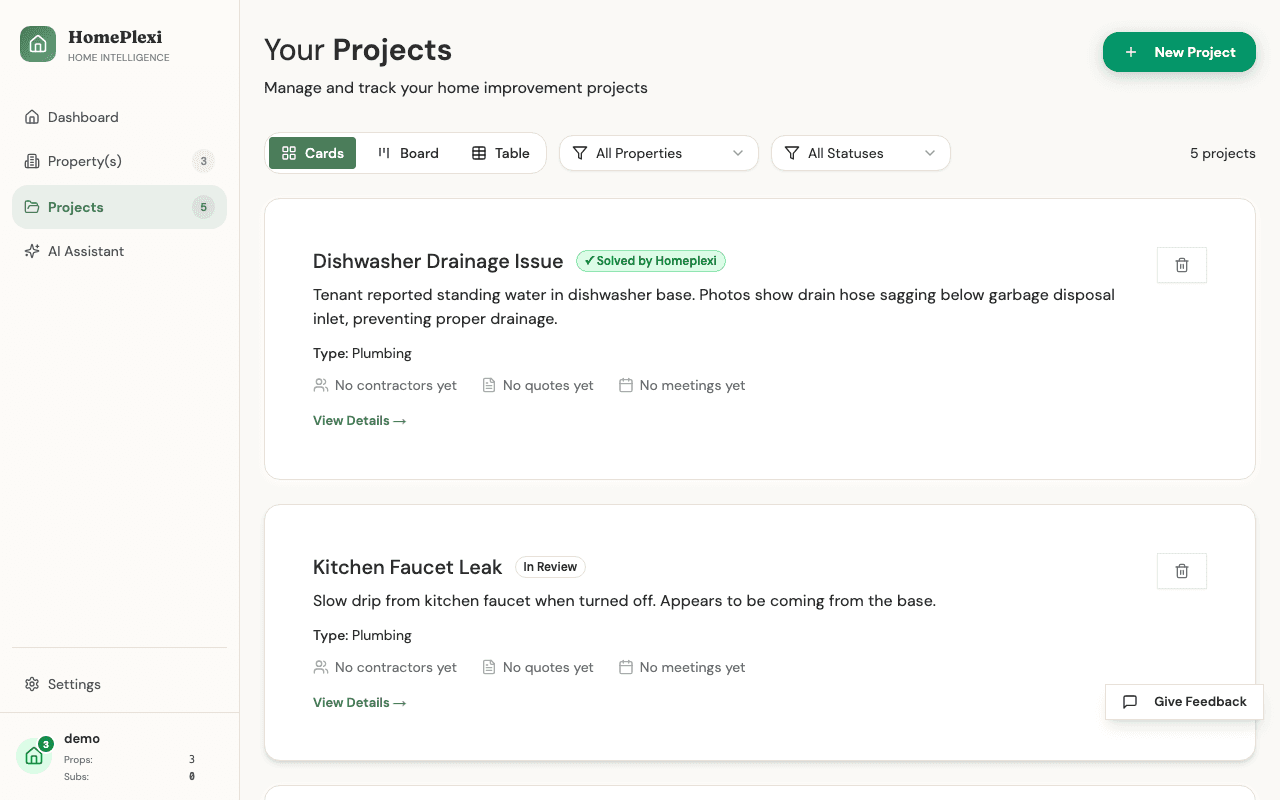Delete the Dishwasher Drainage Issue project
This screenshot has height=800, width=1280.
pyautogui.click(x=1181, y=265)
